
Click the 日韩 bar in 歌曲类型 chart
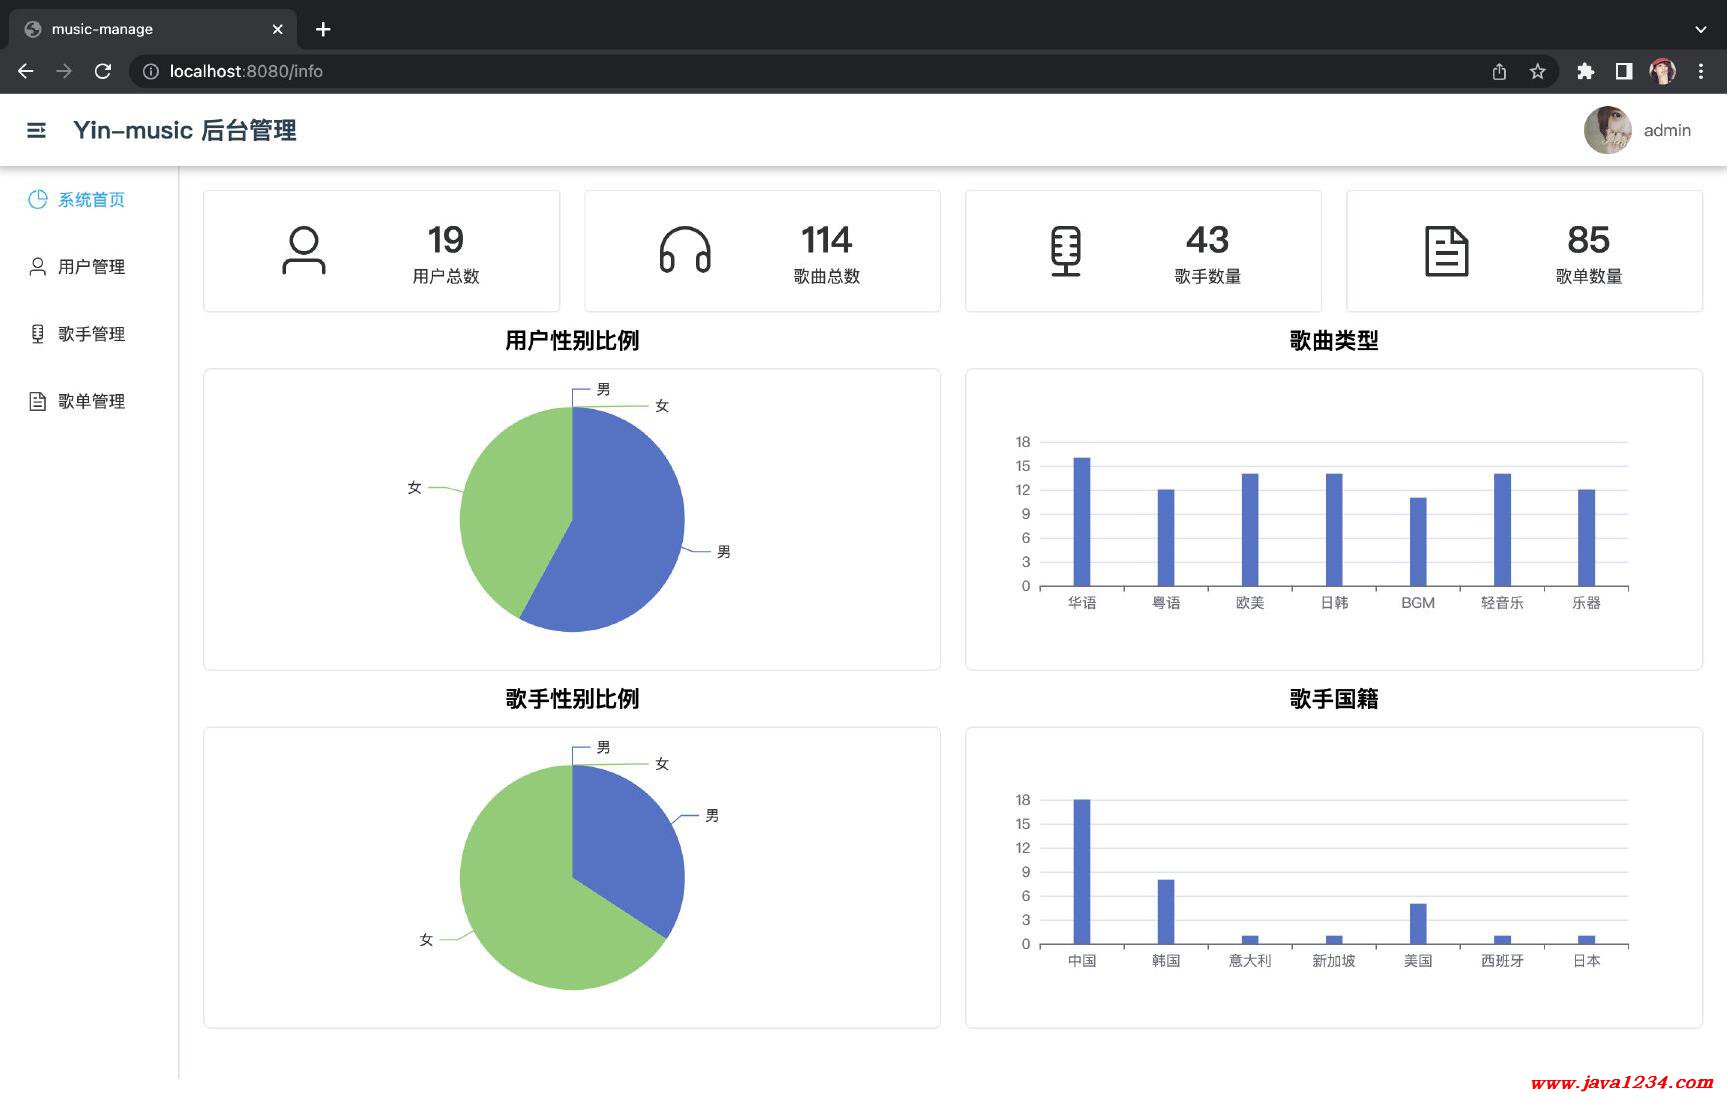1334,529
